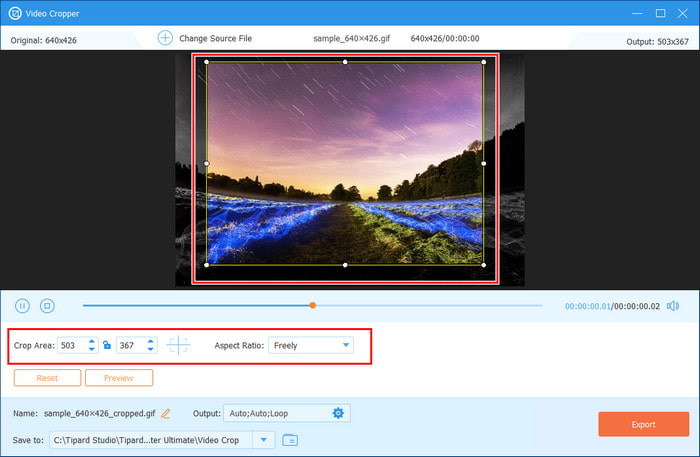Click the top-center crop edge handle
The height and width of the screenshot is (457, 700).
pos(345,62)
